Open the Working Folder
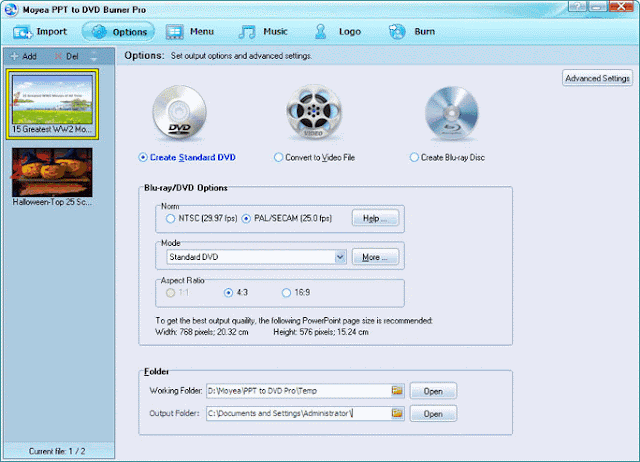 433,391
